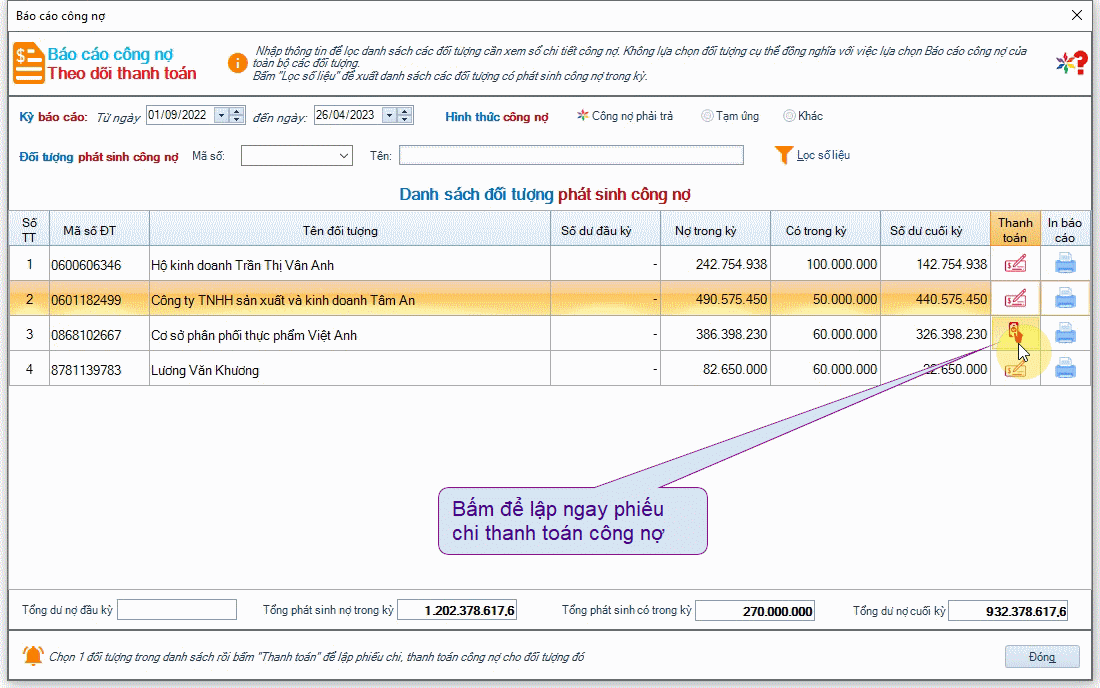
Task: Select row for Lương Văn Khương
Action: pyautogui.click(x=350, y=370)
